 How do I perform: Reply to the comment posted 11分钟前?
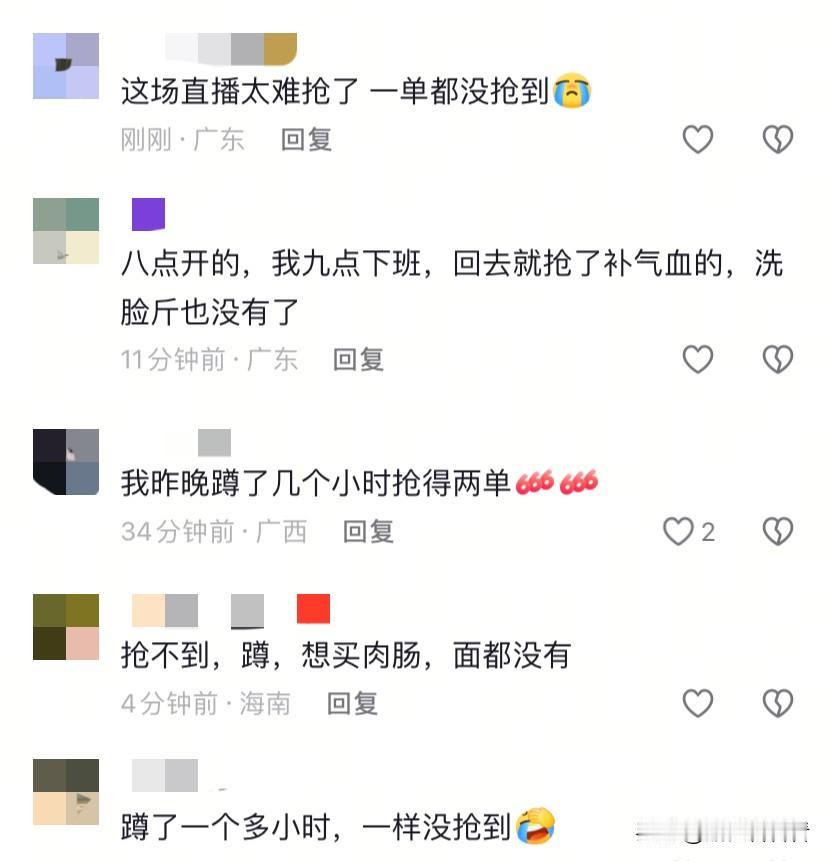click(x=359, y=360)
